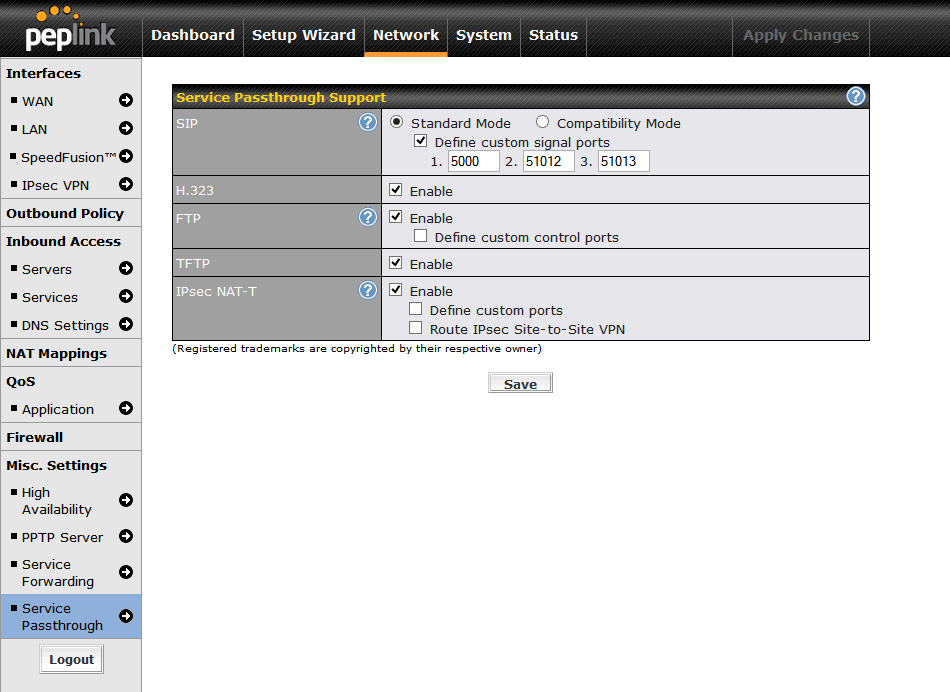Open the Dashboard tab
The image size is (950, 692).
193,35
